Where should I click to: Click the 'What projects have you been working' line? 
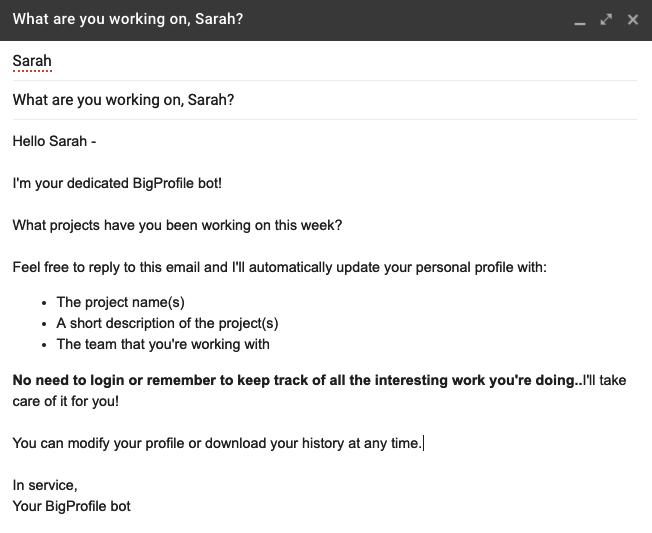pos(177,225)
